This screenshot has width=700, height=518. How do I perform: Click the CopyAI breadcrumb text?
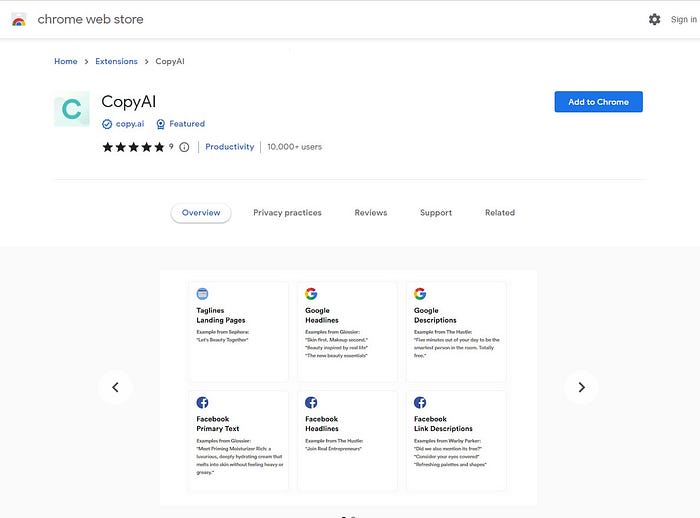pos(170,62)
